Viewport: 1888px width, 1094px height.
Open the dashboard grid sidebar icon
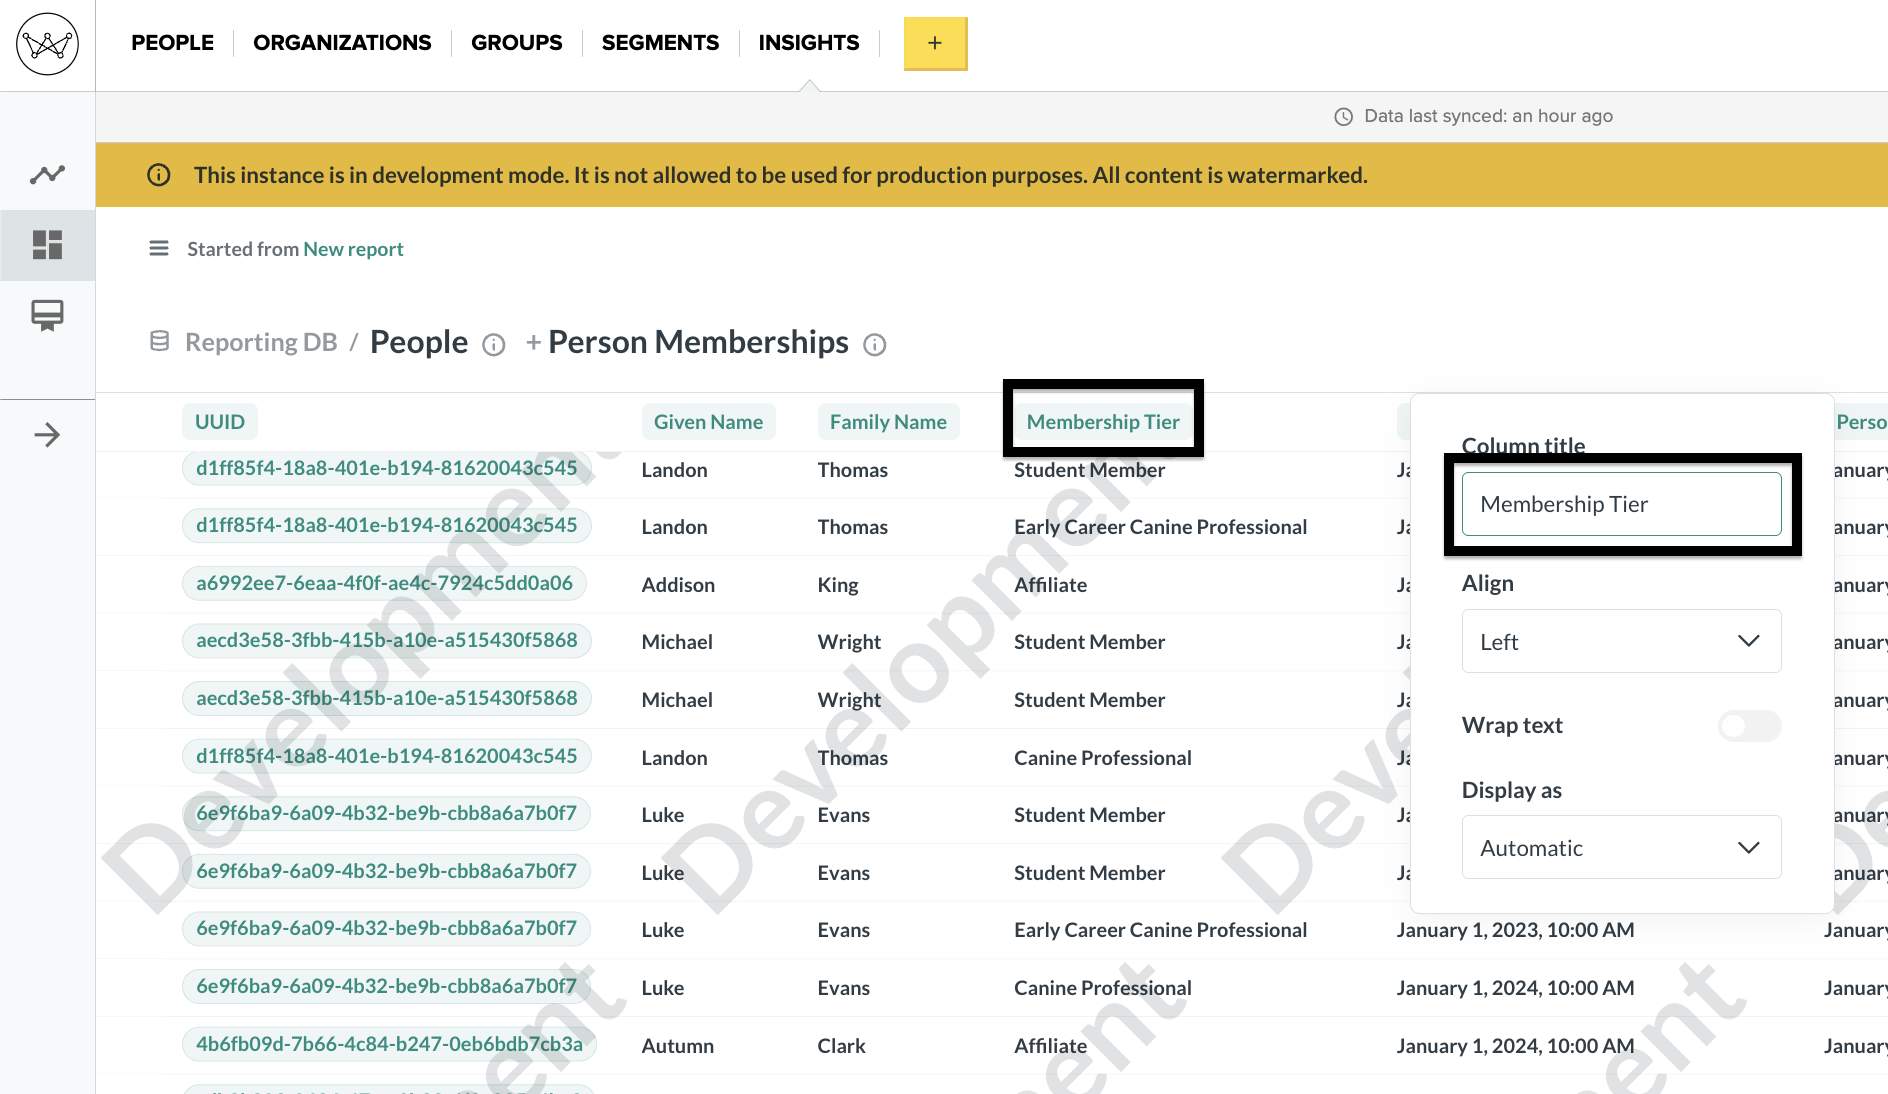pos(47,245)
